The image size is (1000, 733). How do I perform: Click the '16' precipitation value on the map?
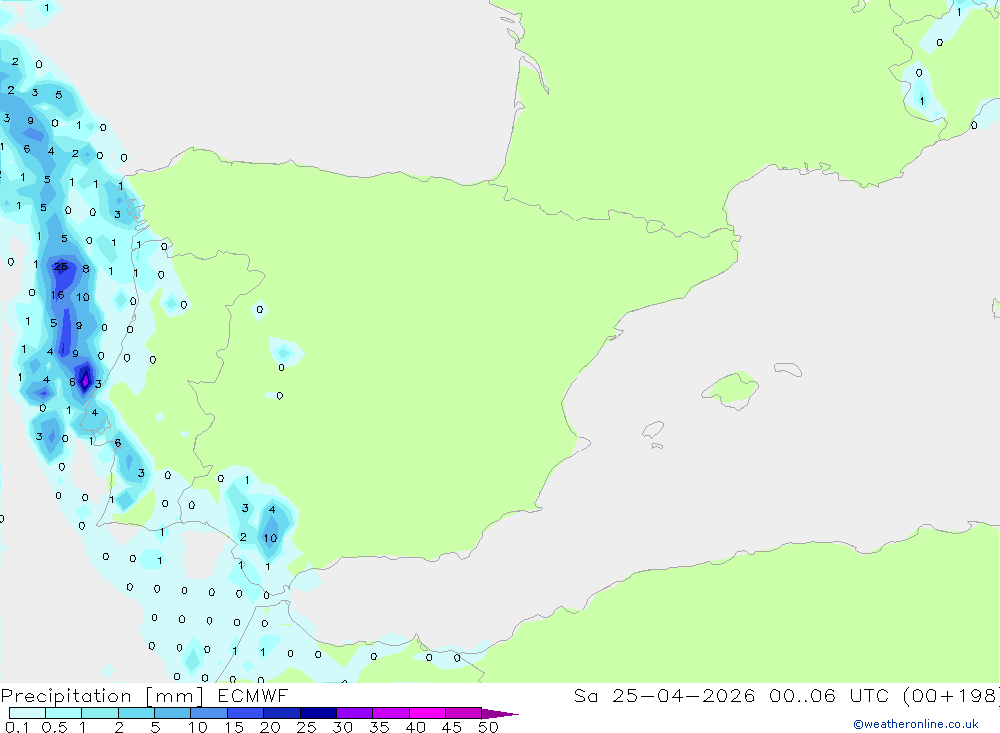coord(57,295)
